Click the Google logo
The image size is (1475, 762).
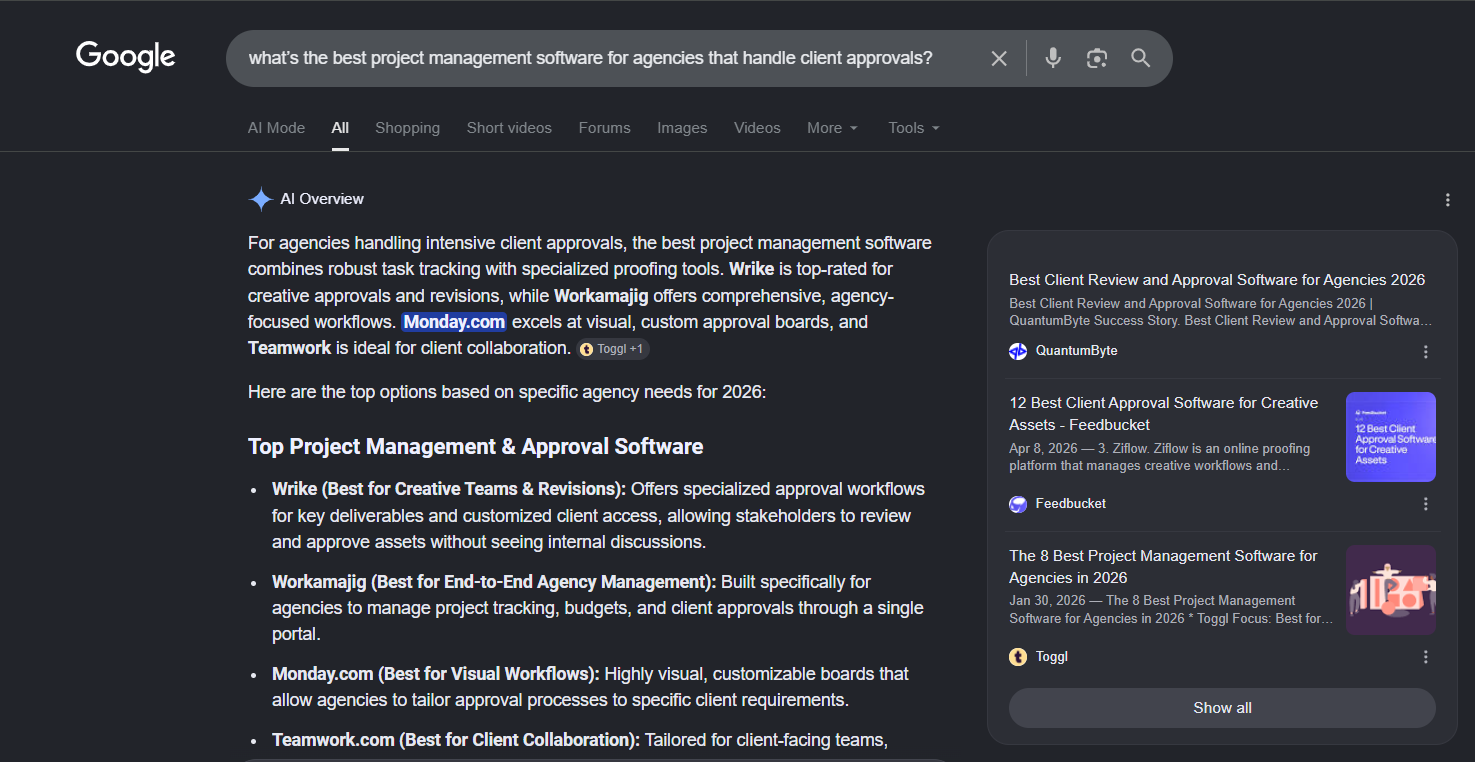click(126, 57)
